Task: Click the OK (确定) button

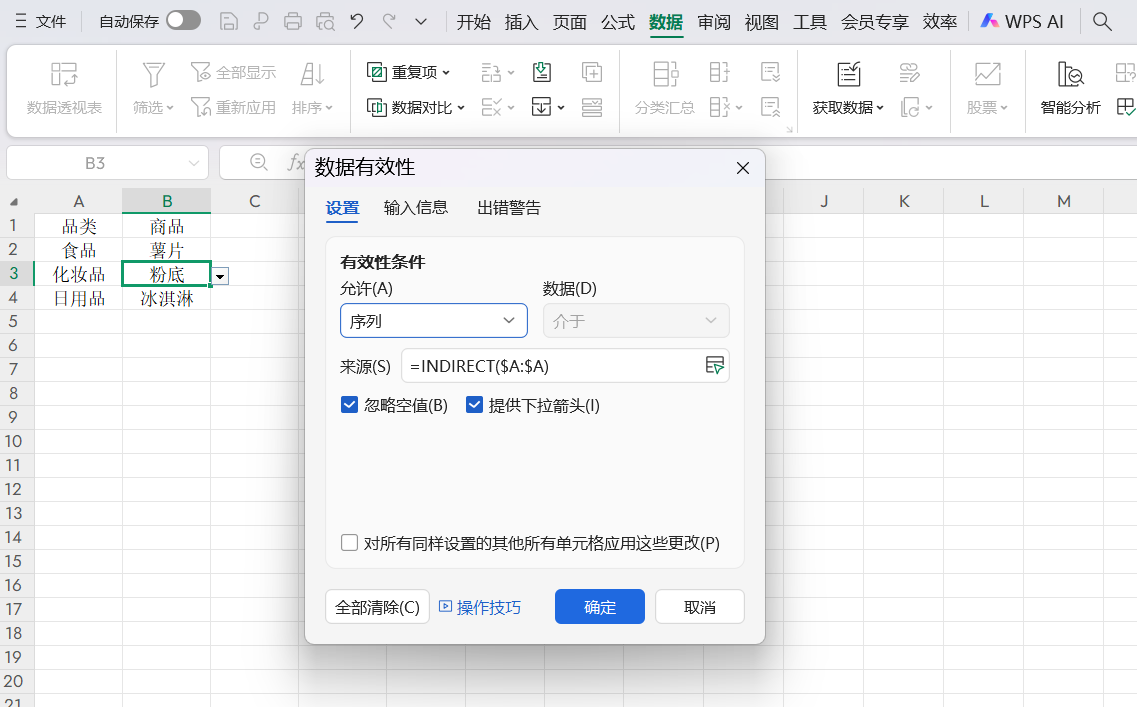Action: (599, 607)
